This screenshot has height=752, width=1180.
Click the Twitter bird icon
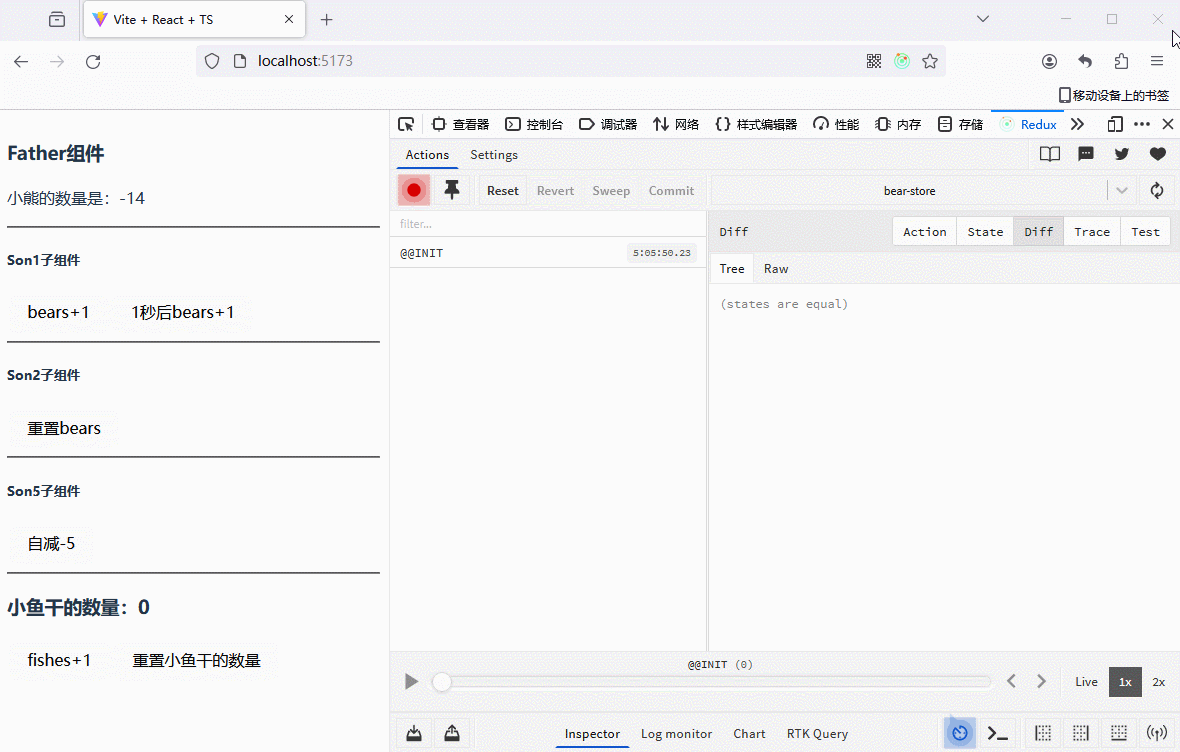[x=1121, y=154]
